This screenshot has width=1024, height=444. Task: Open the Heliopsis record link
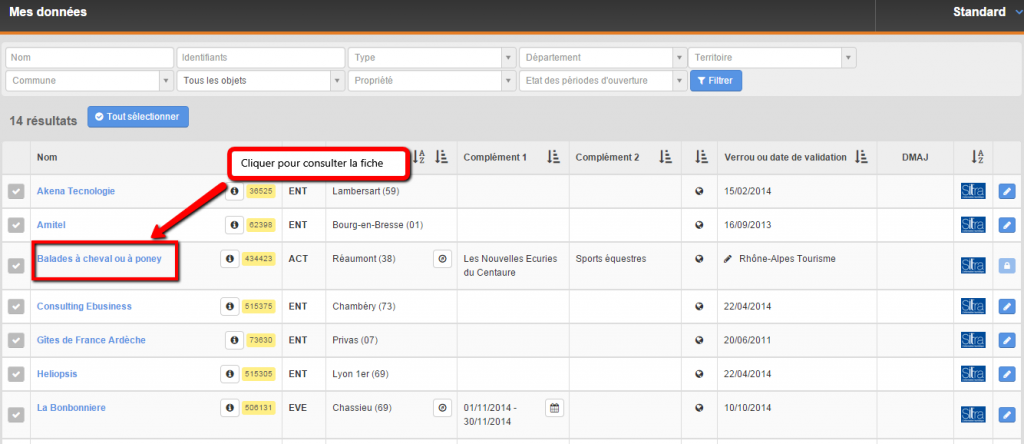(x=56, y=374)
